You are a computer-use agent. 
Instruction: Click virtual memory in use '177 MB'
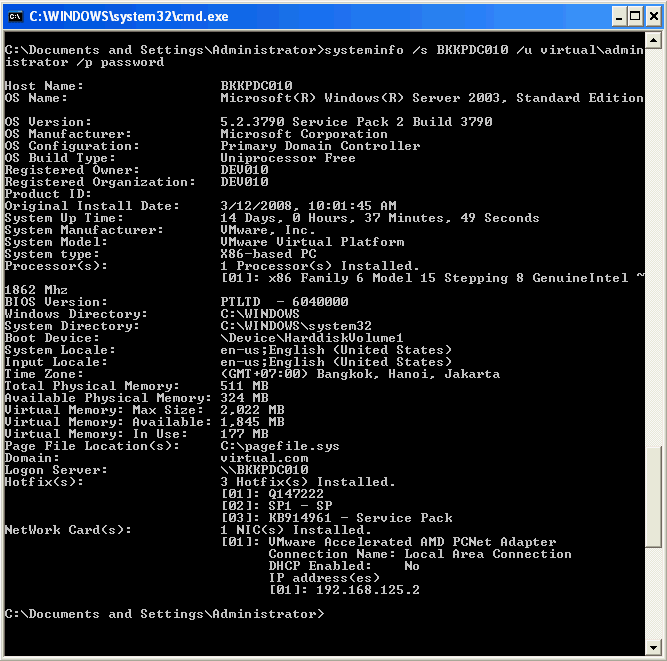click(x=244, y=434)
